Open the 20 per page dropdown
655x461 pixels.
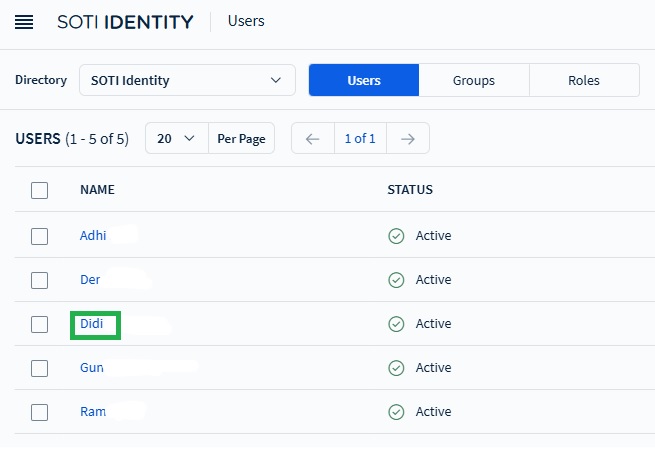(176, 139)
